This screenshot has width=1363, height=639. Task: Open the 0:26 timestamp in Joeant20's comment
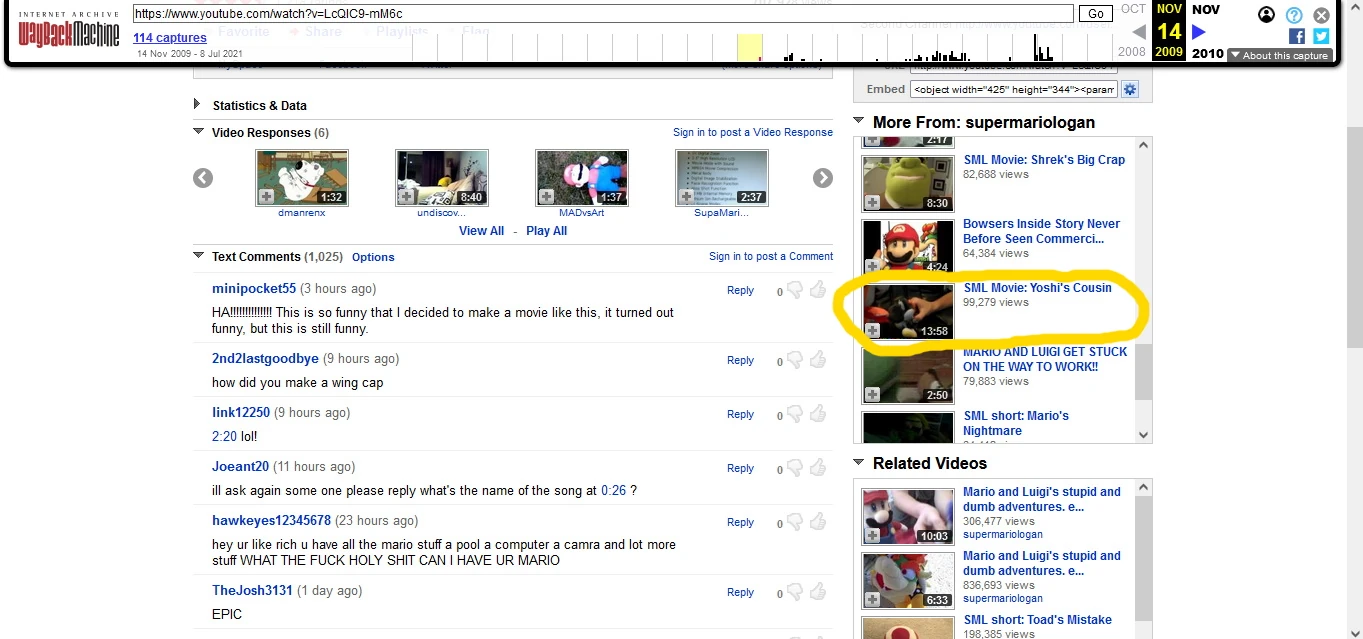coord(613,490)
